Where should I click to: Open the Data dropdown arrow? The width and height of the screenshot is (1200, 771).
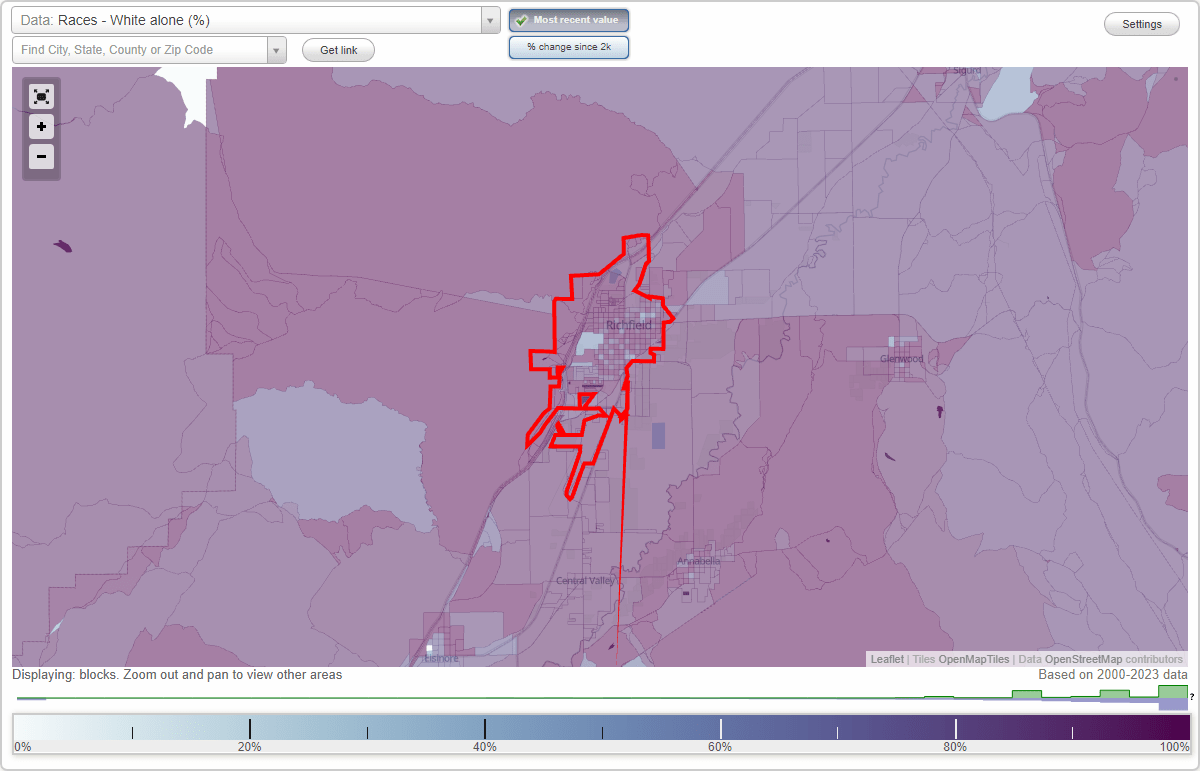(x=489, y=20)
